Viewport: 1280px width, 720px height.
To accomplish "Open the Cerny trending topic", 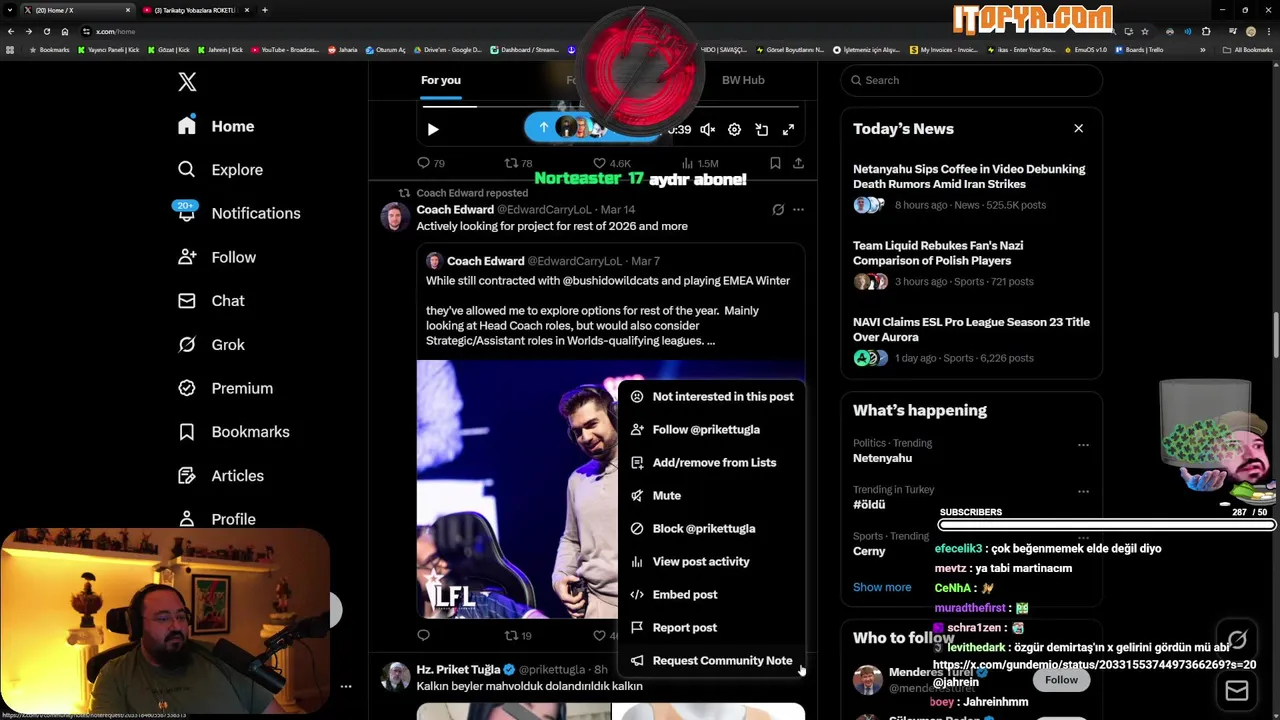I will [x=869, y=551].
